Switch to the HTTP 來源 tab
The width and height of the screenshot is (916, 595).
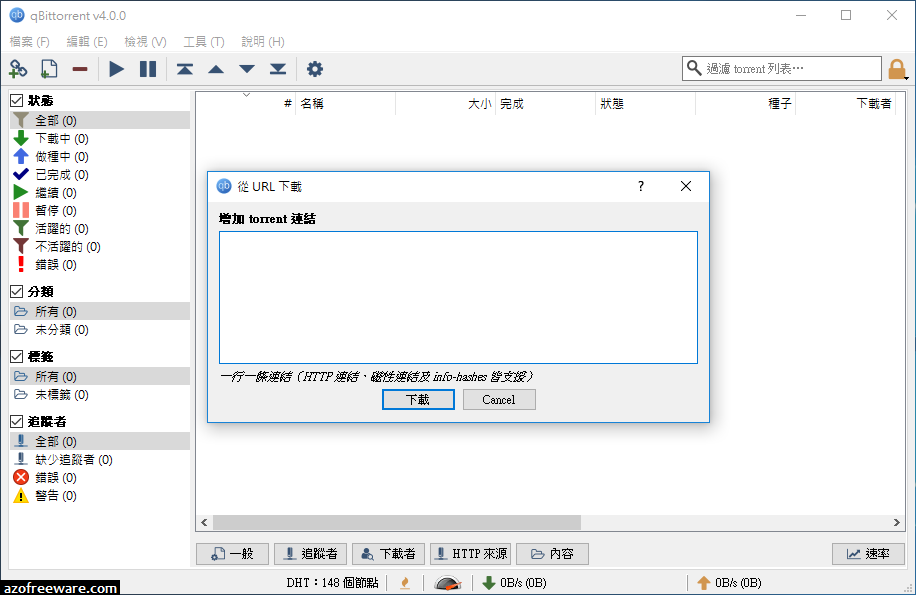(470, 553)
